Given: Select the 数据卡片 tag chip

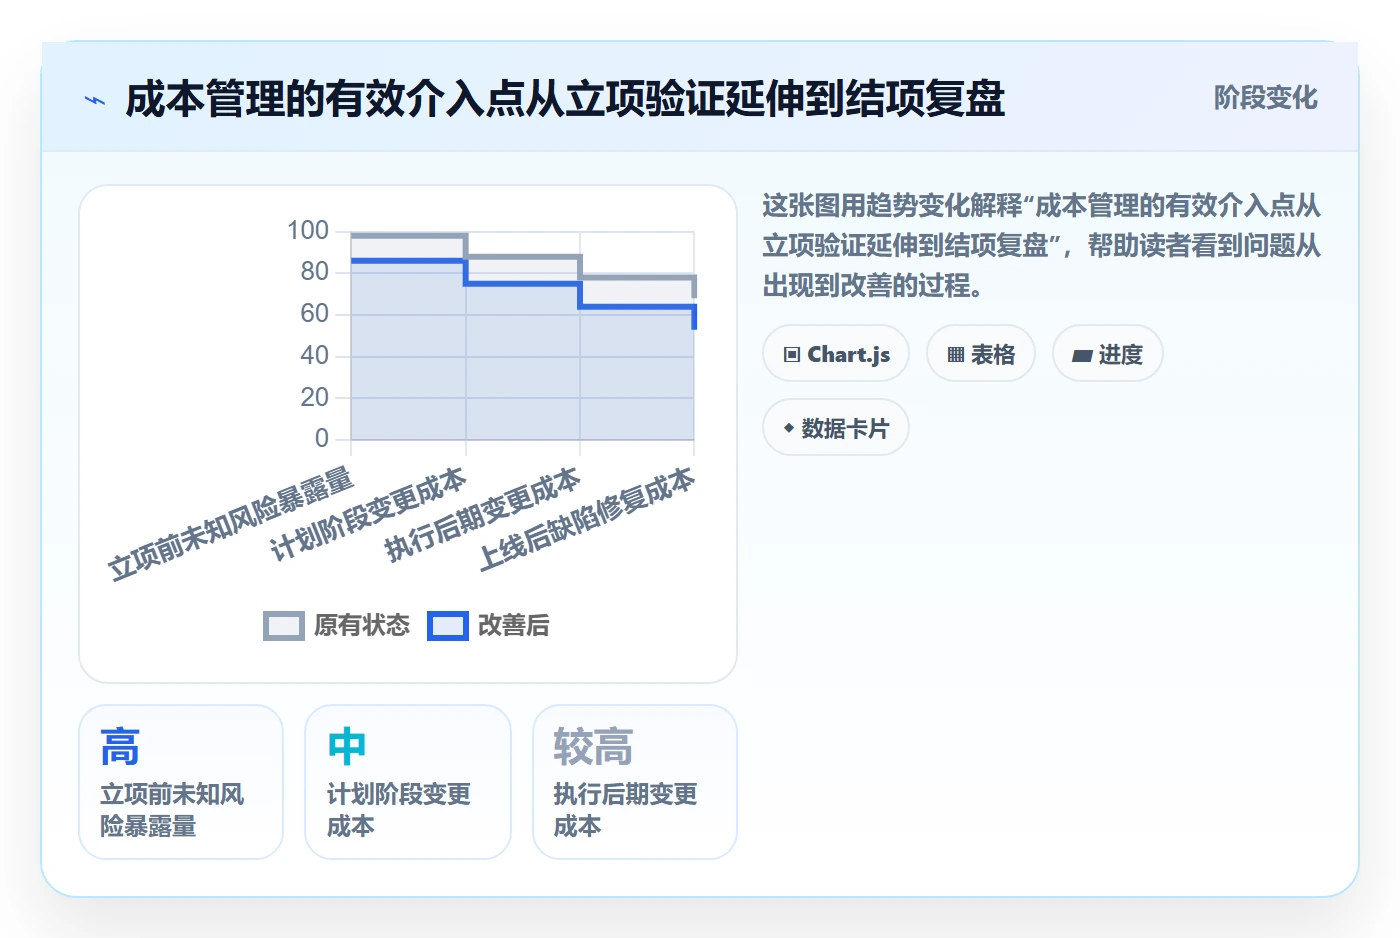Looking at the screenshot, I should (x=836, y=428).
